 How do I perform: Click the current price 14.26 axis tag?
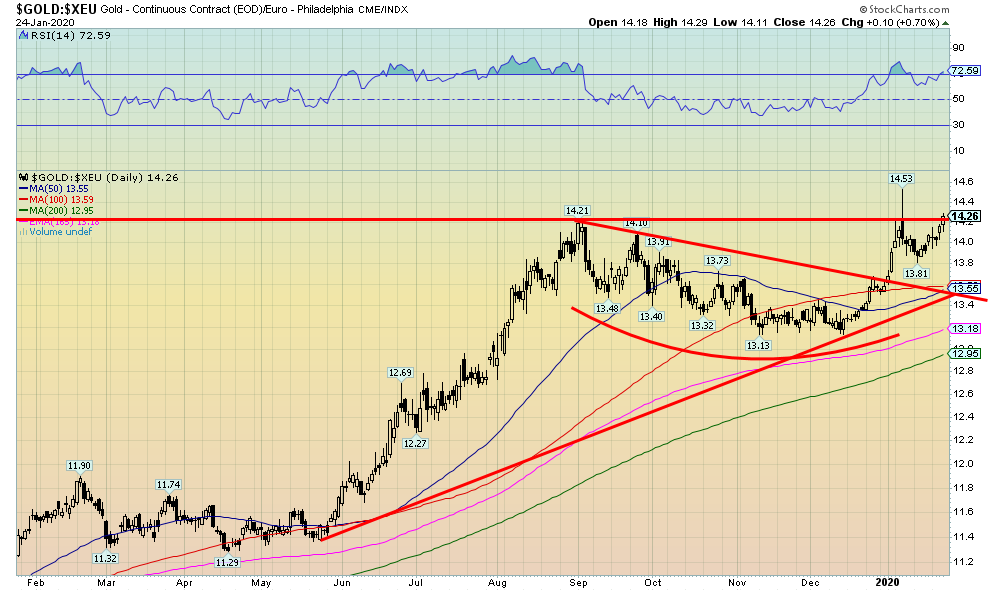click(963, 216)
